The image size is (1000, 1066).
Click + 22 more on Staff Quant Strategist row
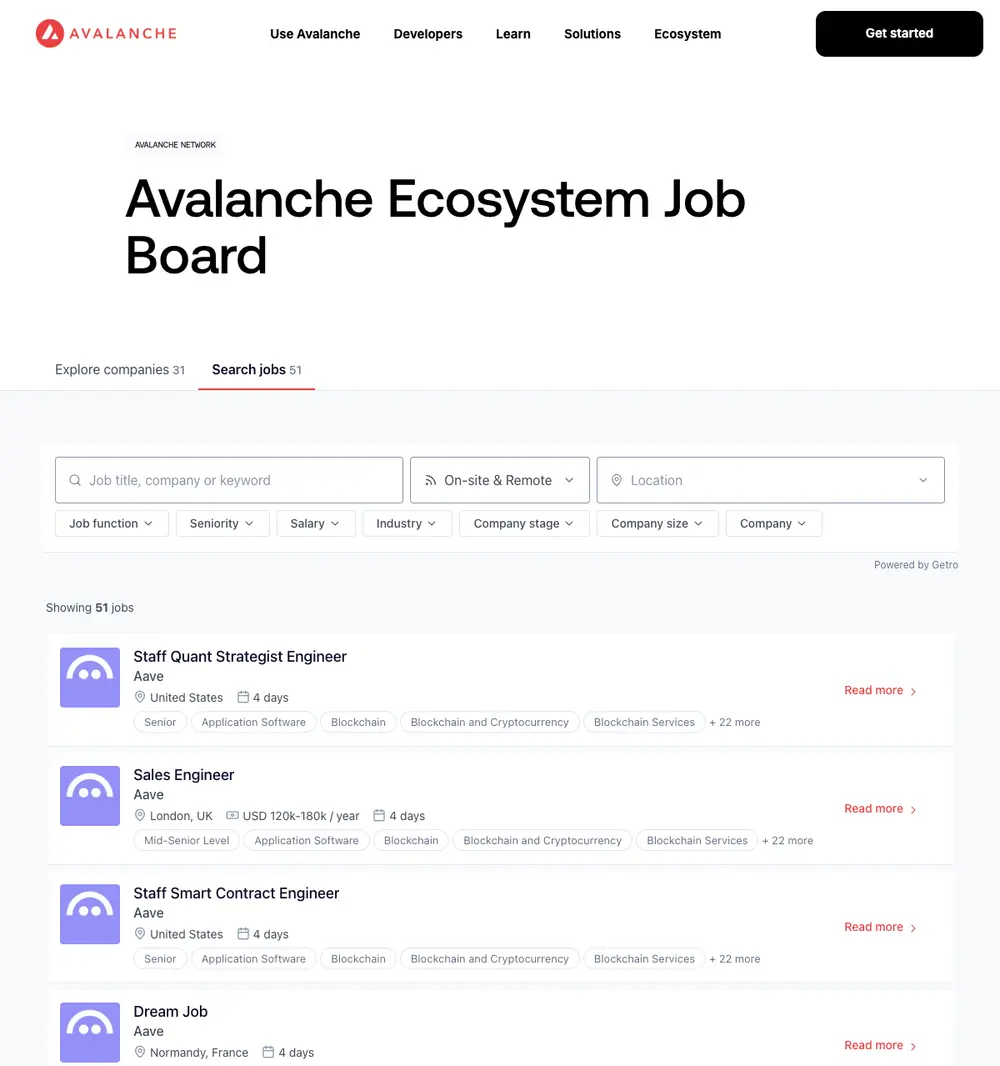pos(735,722)
